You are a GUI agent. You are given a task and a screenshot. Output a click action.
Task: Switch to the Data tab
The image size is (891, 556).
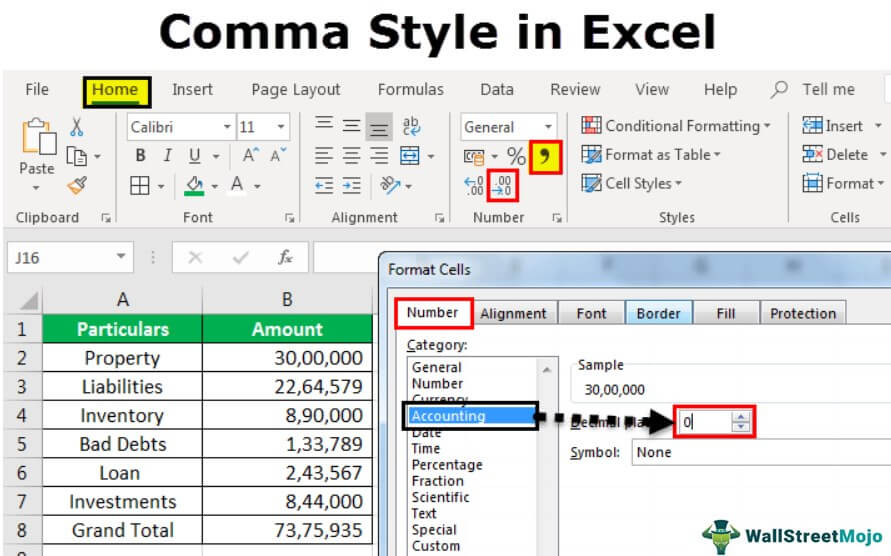(x=497, y=89)
